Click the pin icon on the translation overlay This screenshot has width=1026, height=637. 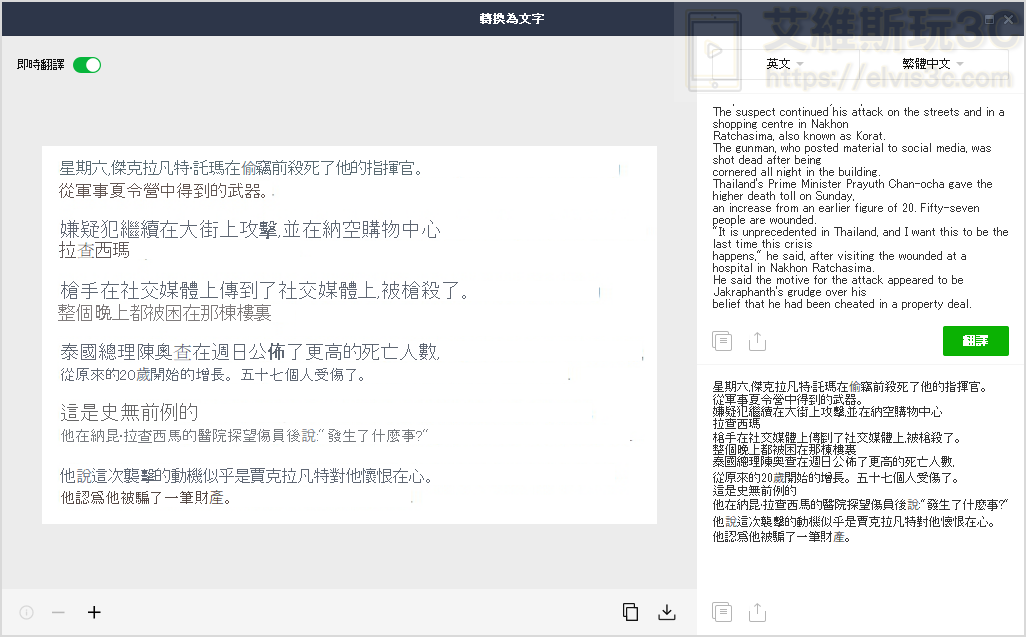988,18
